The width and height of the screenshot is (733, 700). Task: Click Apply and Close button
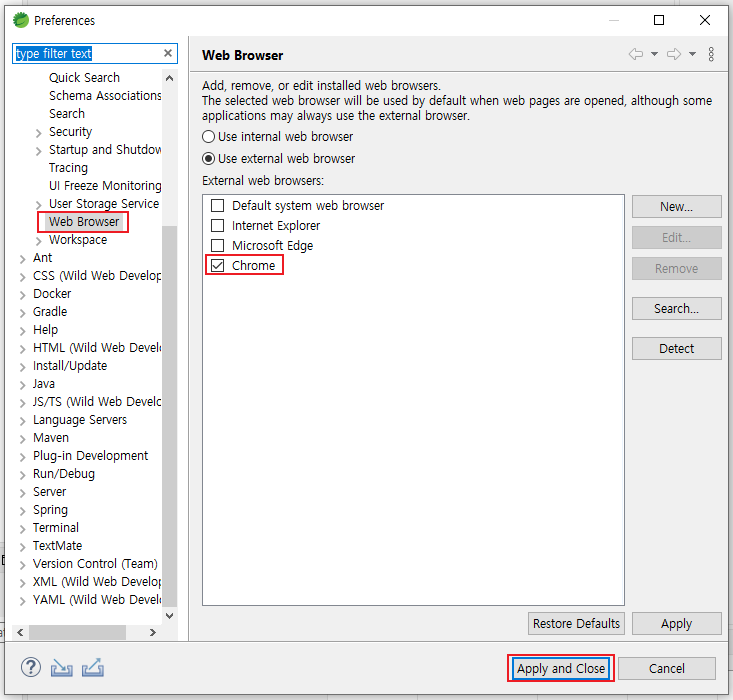point(561,669)
